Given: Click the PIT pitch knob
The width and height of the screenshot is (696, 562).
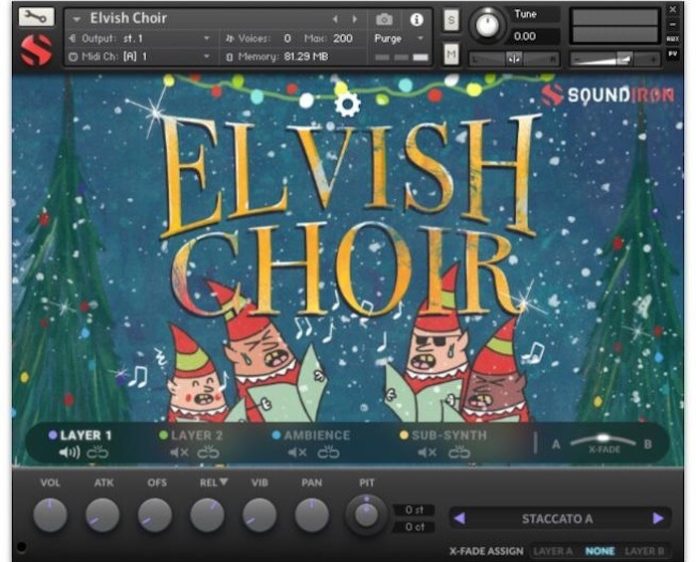Looking at the screenshot, I should point(366,515).
